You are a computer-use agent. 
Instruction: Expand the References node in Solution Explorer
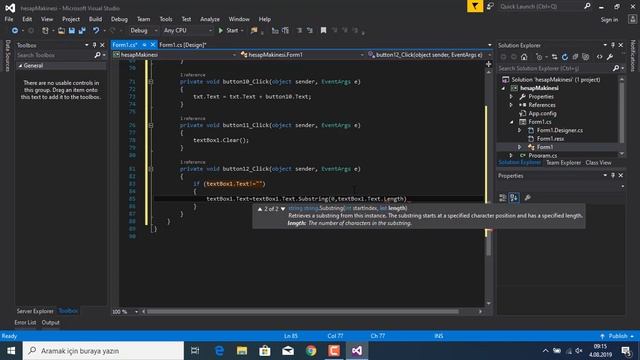[x=511, y=105]
